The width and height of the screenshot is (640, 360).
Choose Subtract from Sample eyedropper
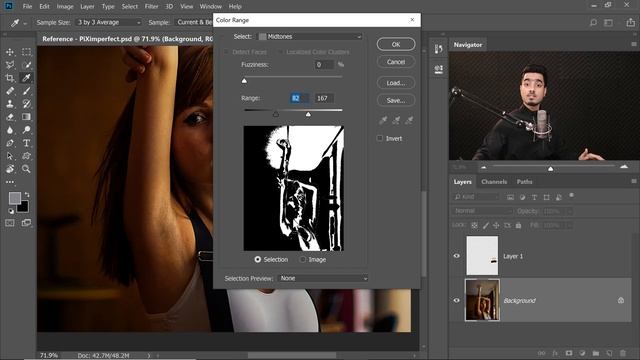pyautogui.click(x=409, y=120)
